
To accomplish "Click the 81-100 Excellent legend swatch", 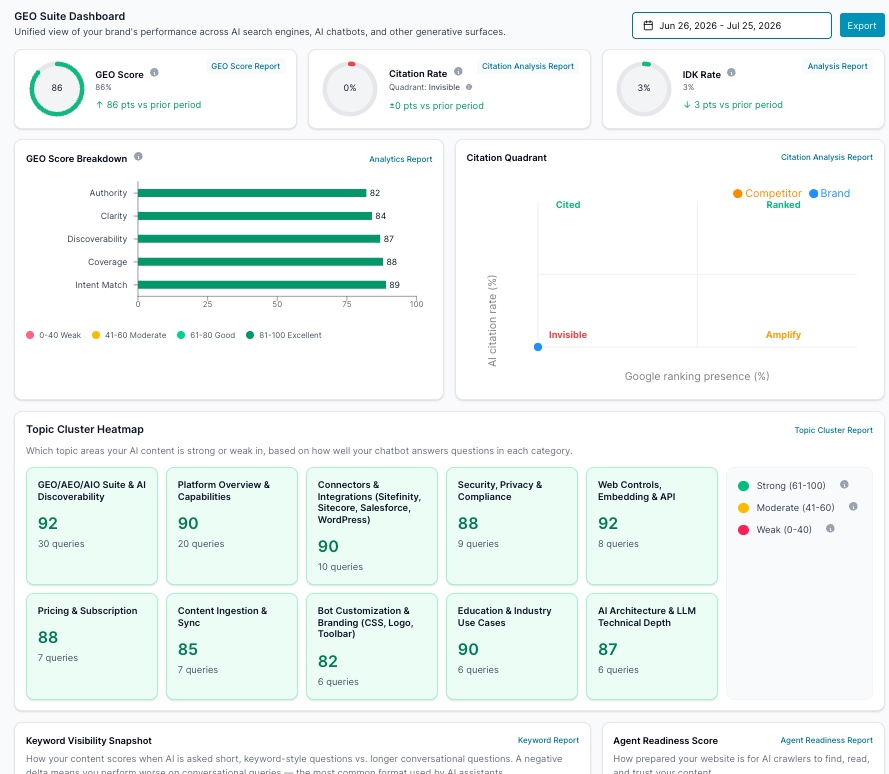I will (x=250, y=335).
